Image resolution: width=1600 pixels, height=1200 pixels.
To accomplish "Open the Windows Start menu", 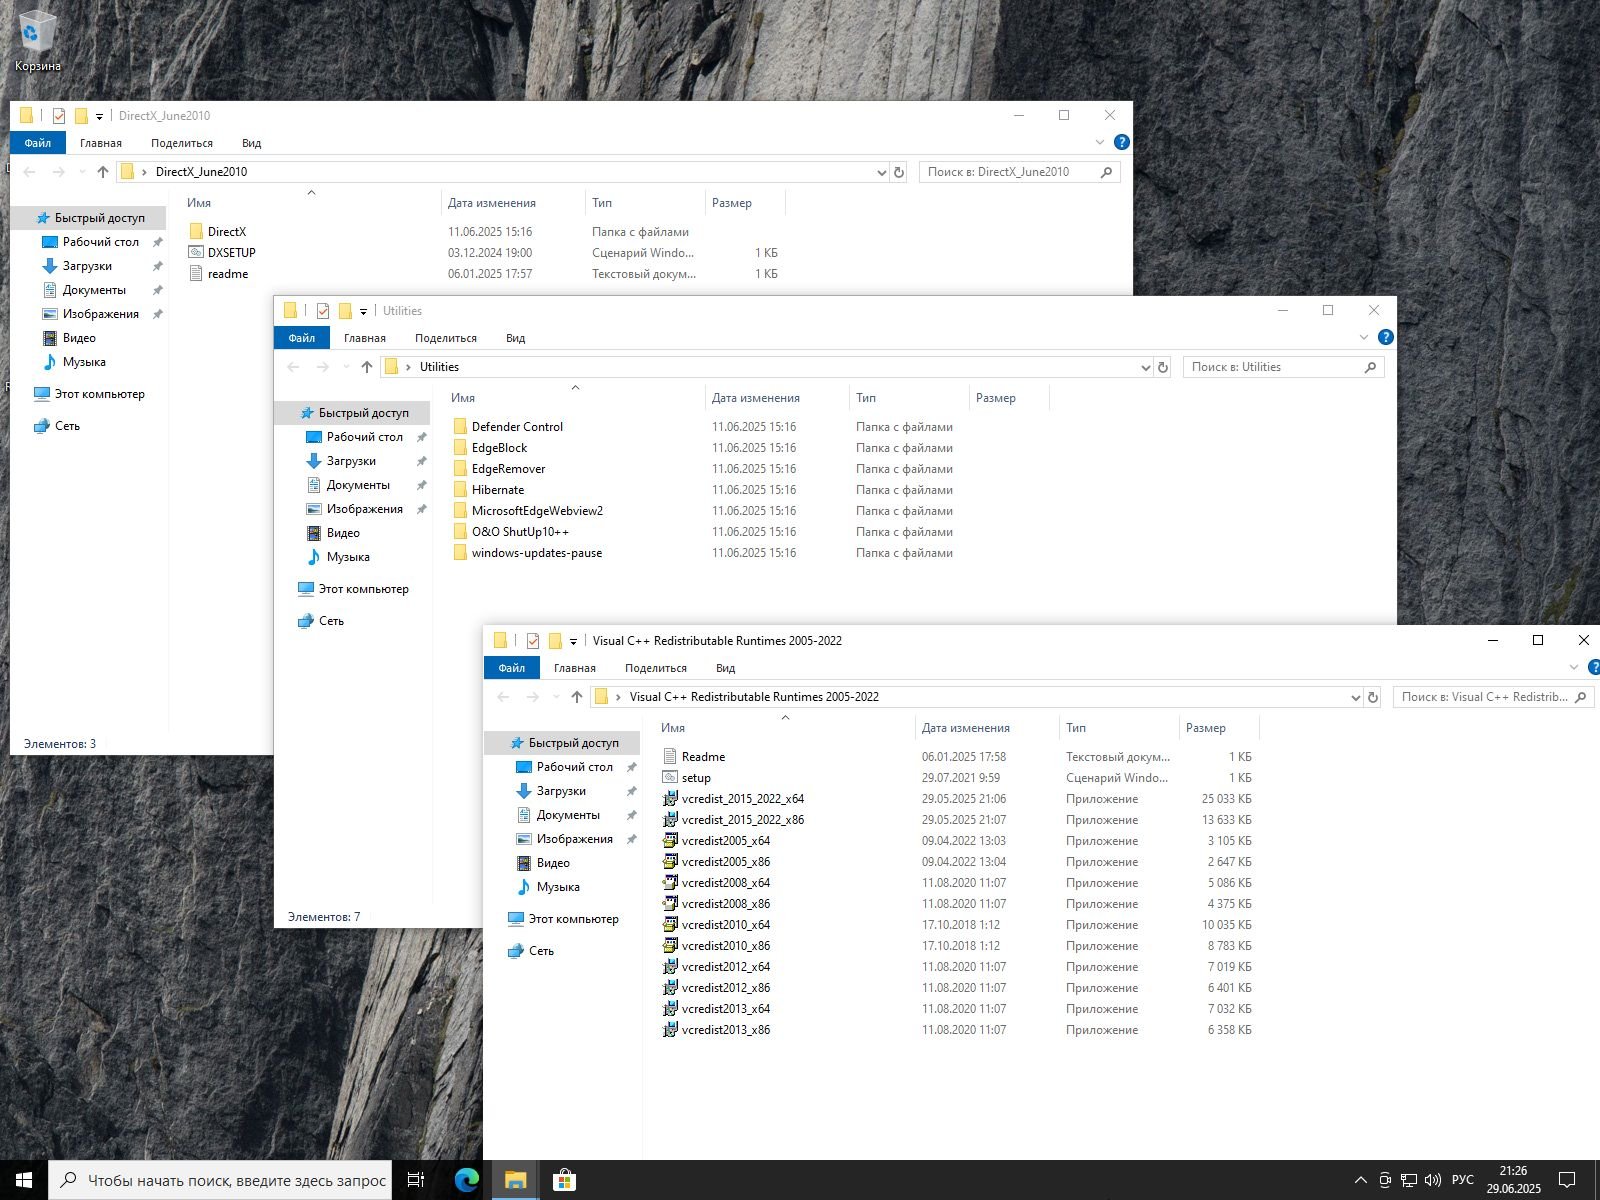I will coord(24,1180).
